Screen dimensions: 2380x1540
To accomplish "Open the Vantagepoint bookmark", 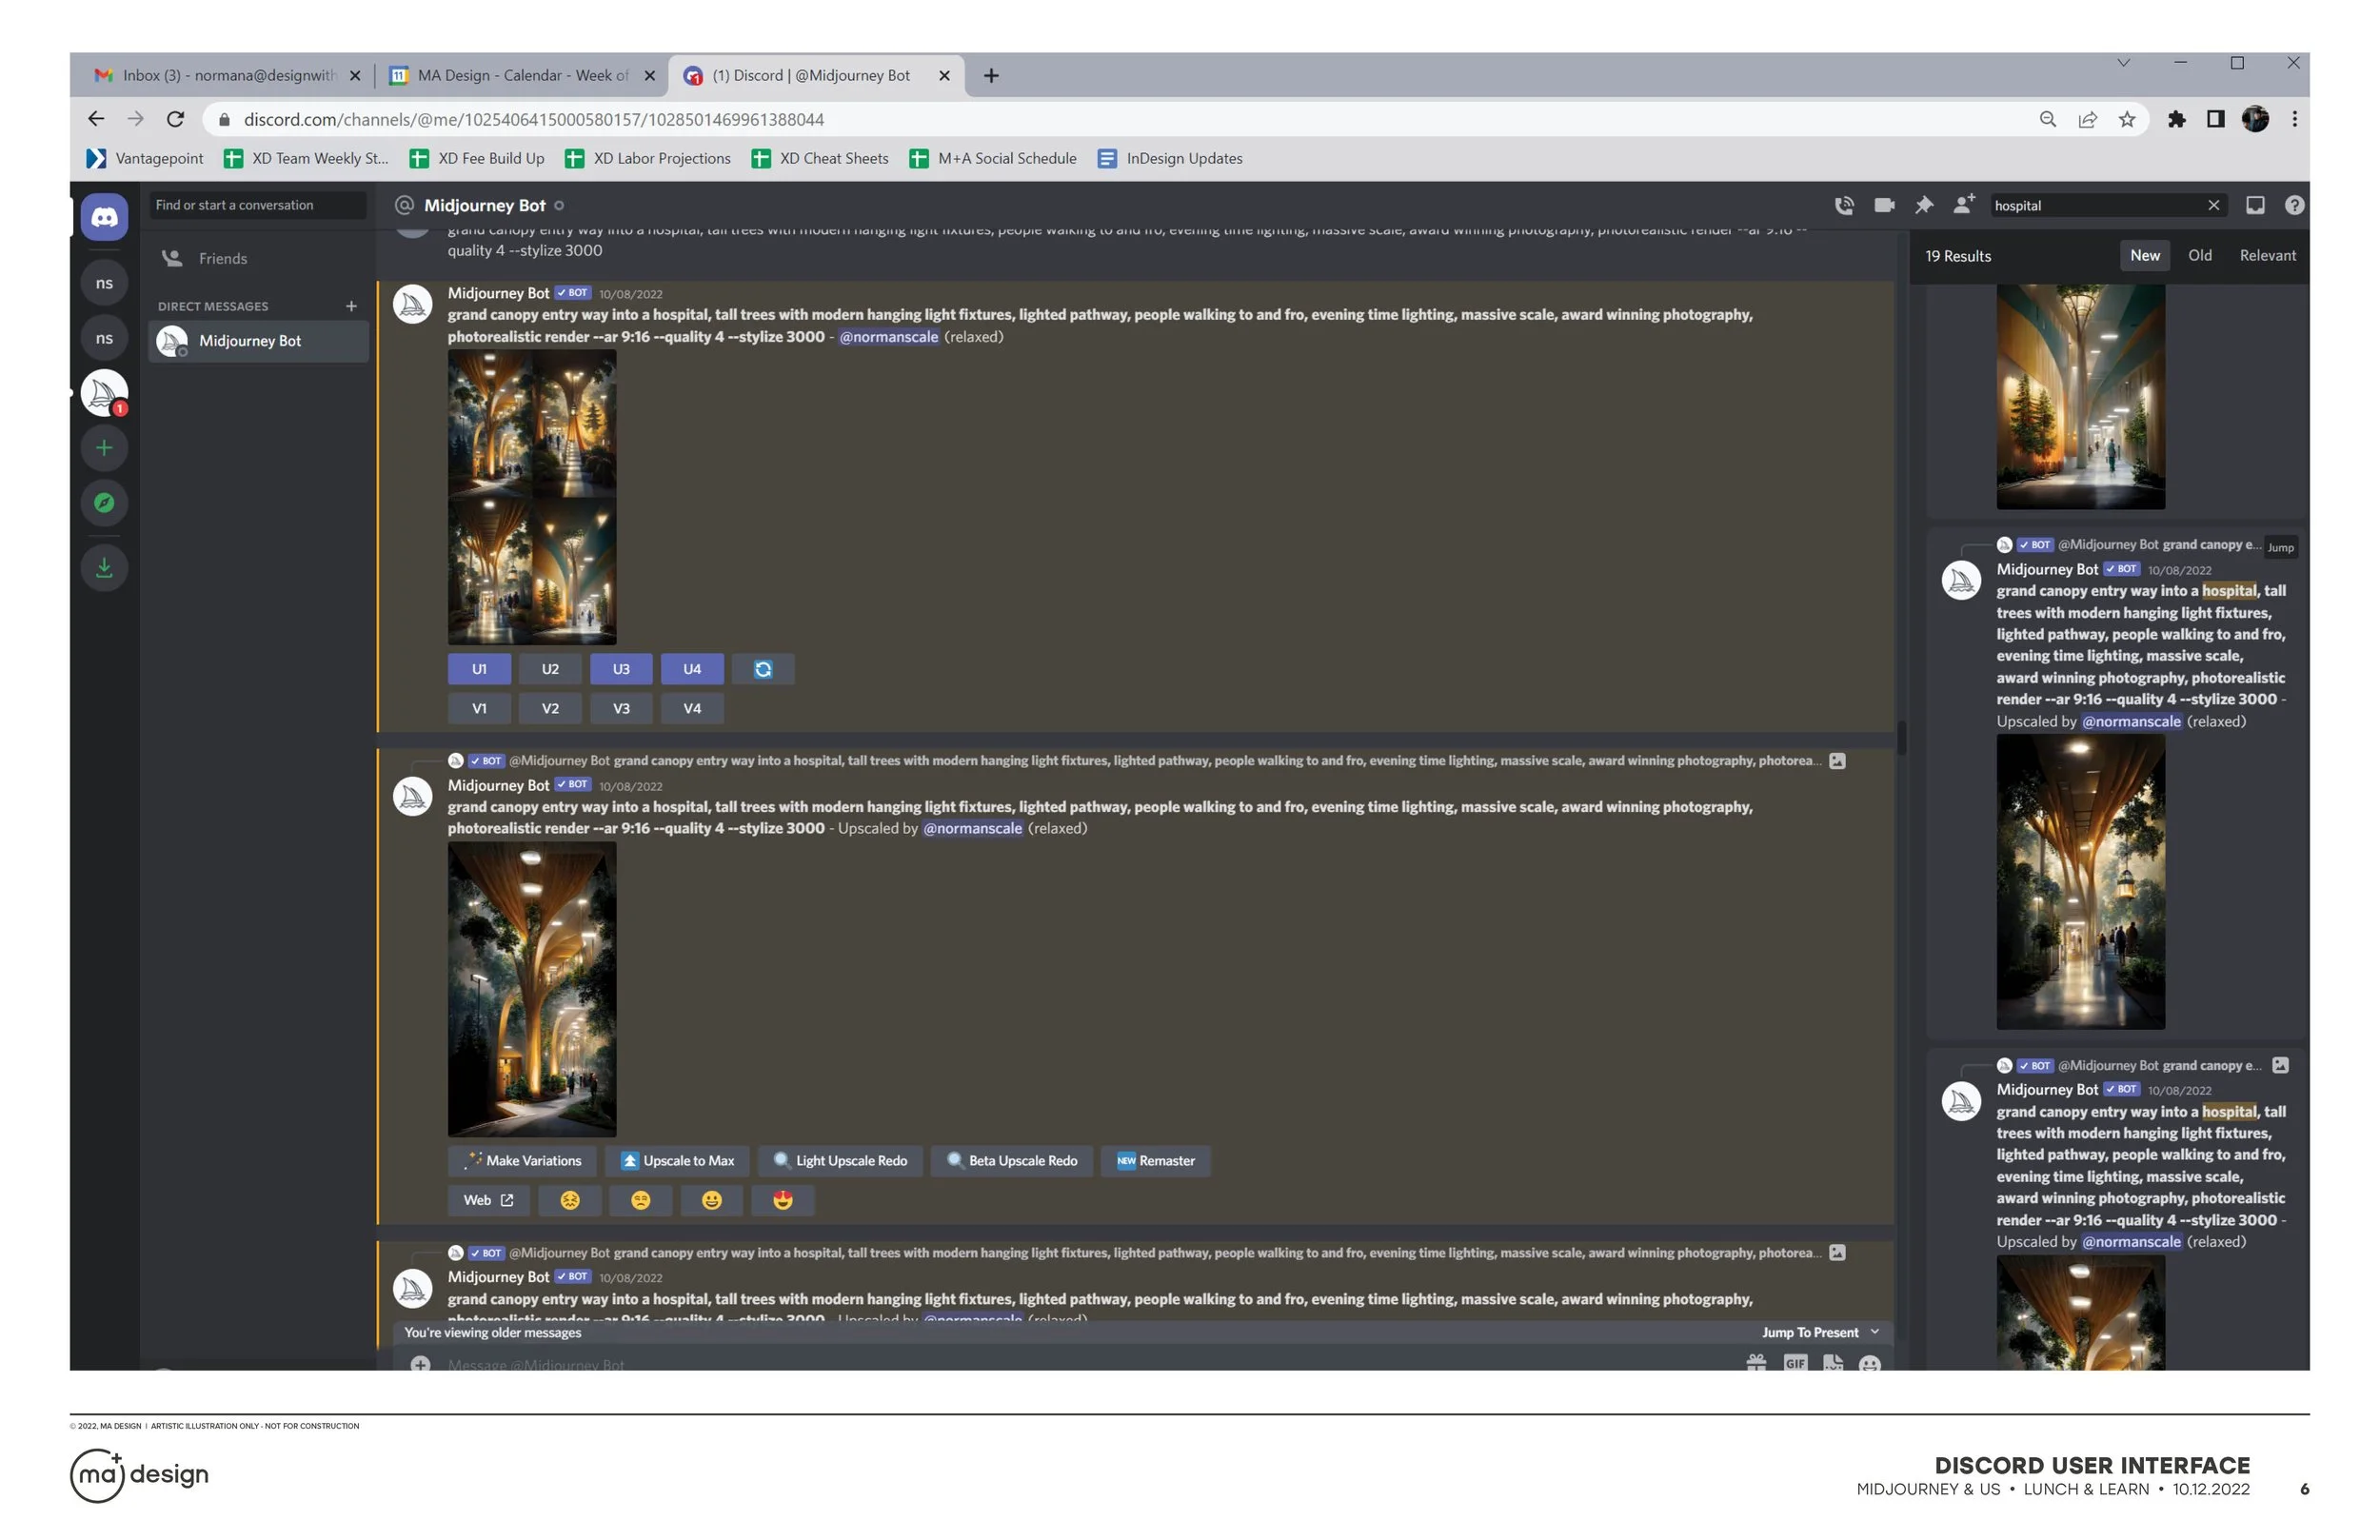I will [145, 158].
